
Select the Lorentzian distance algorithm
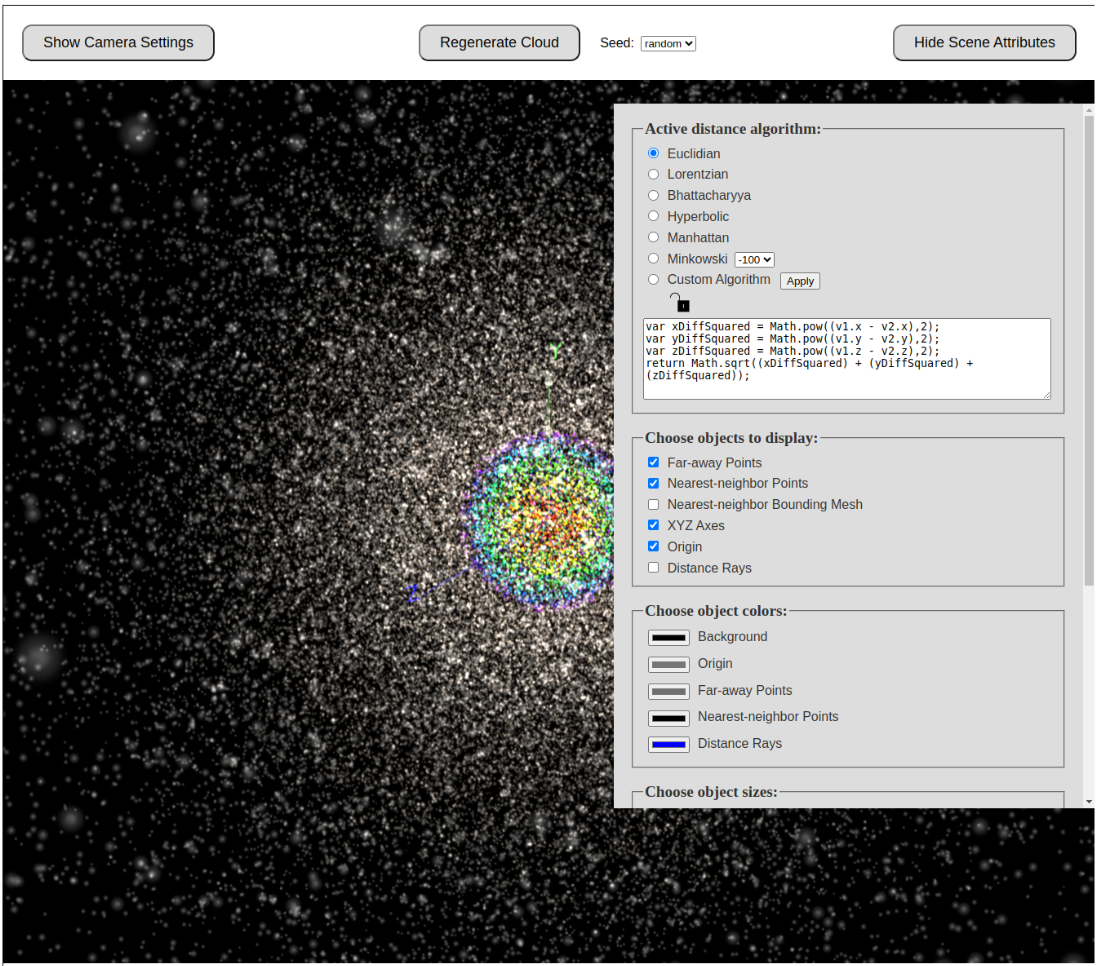(x=654, y=174)
